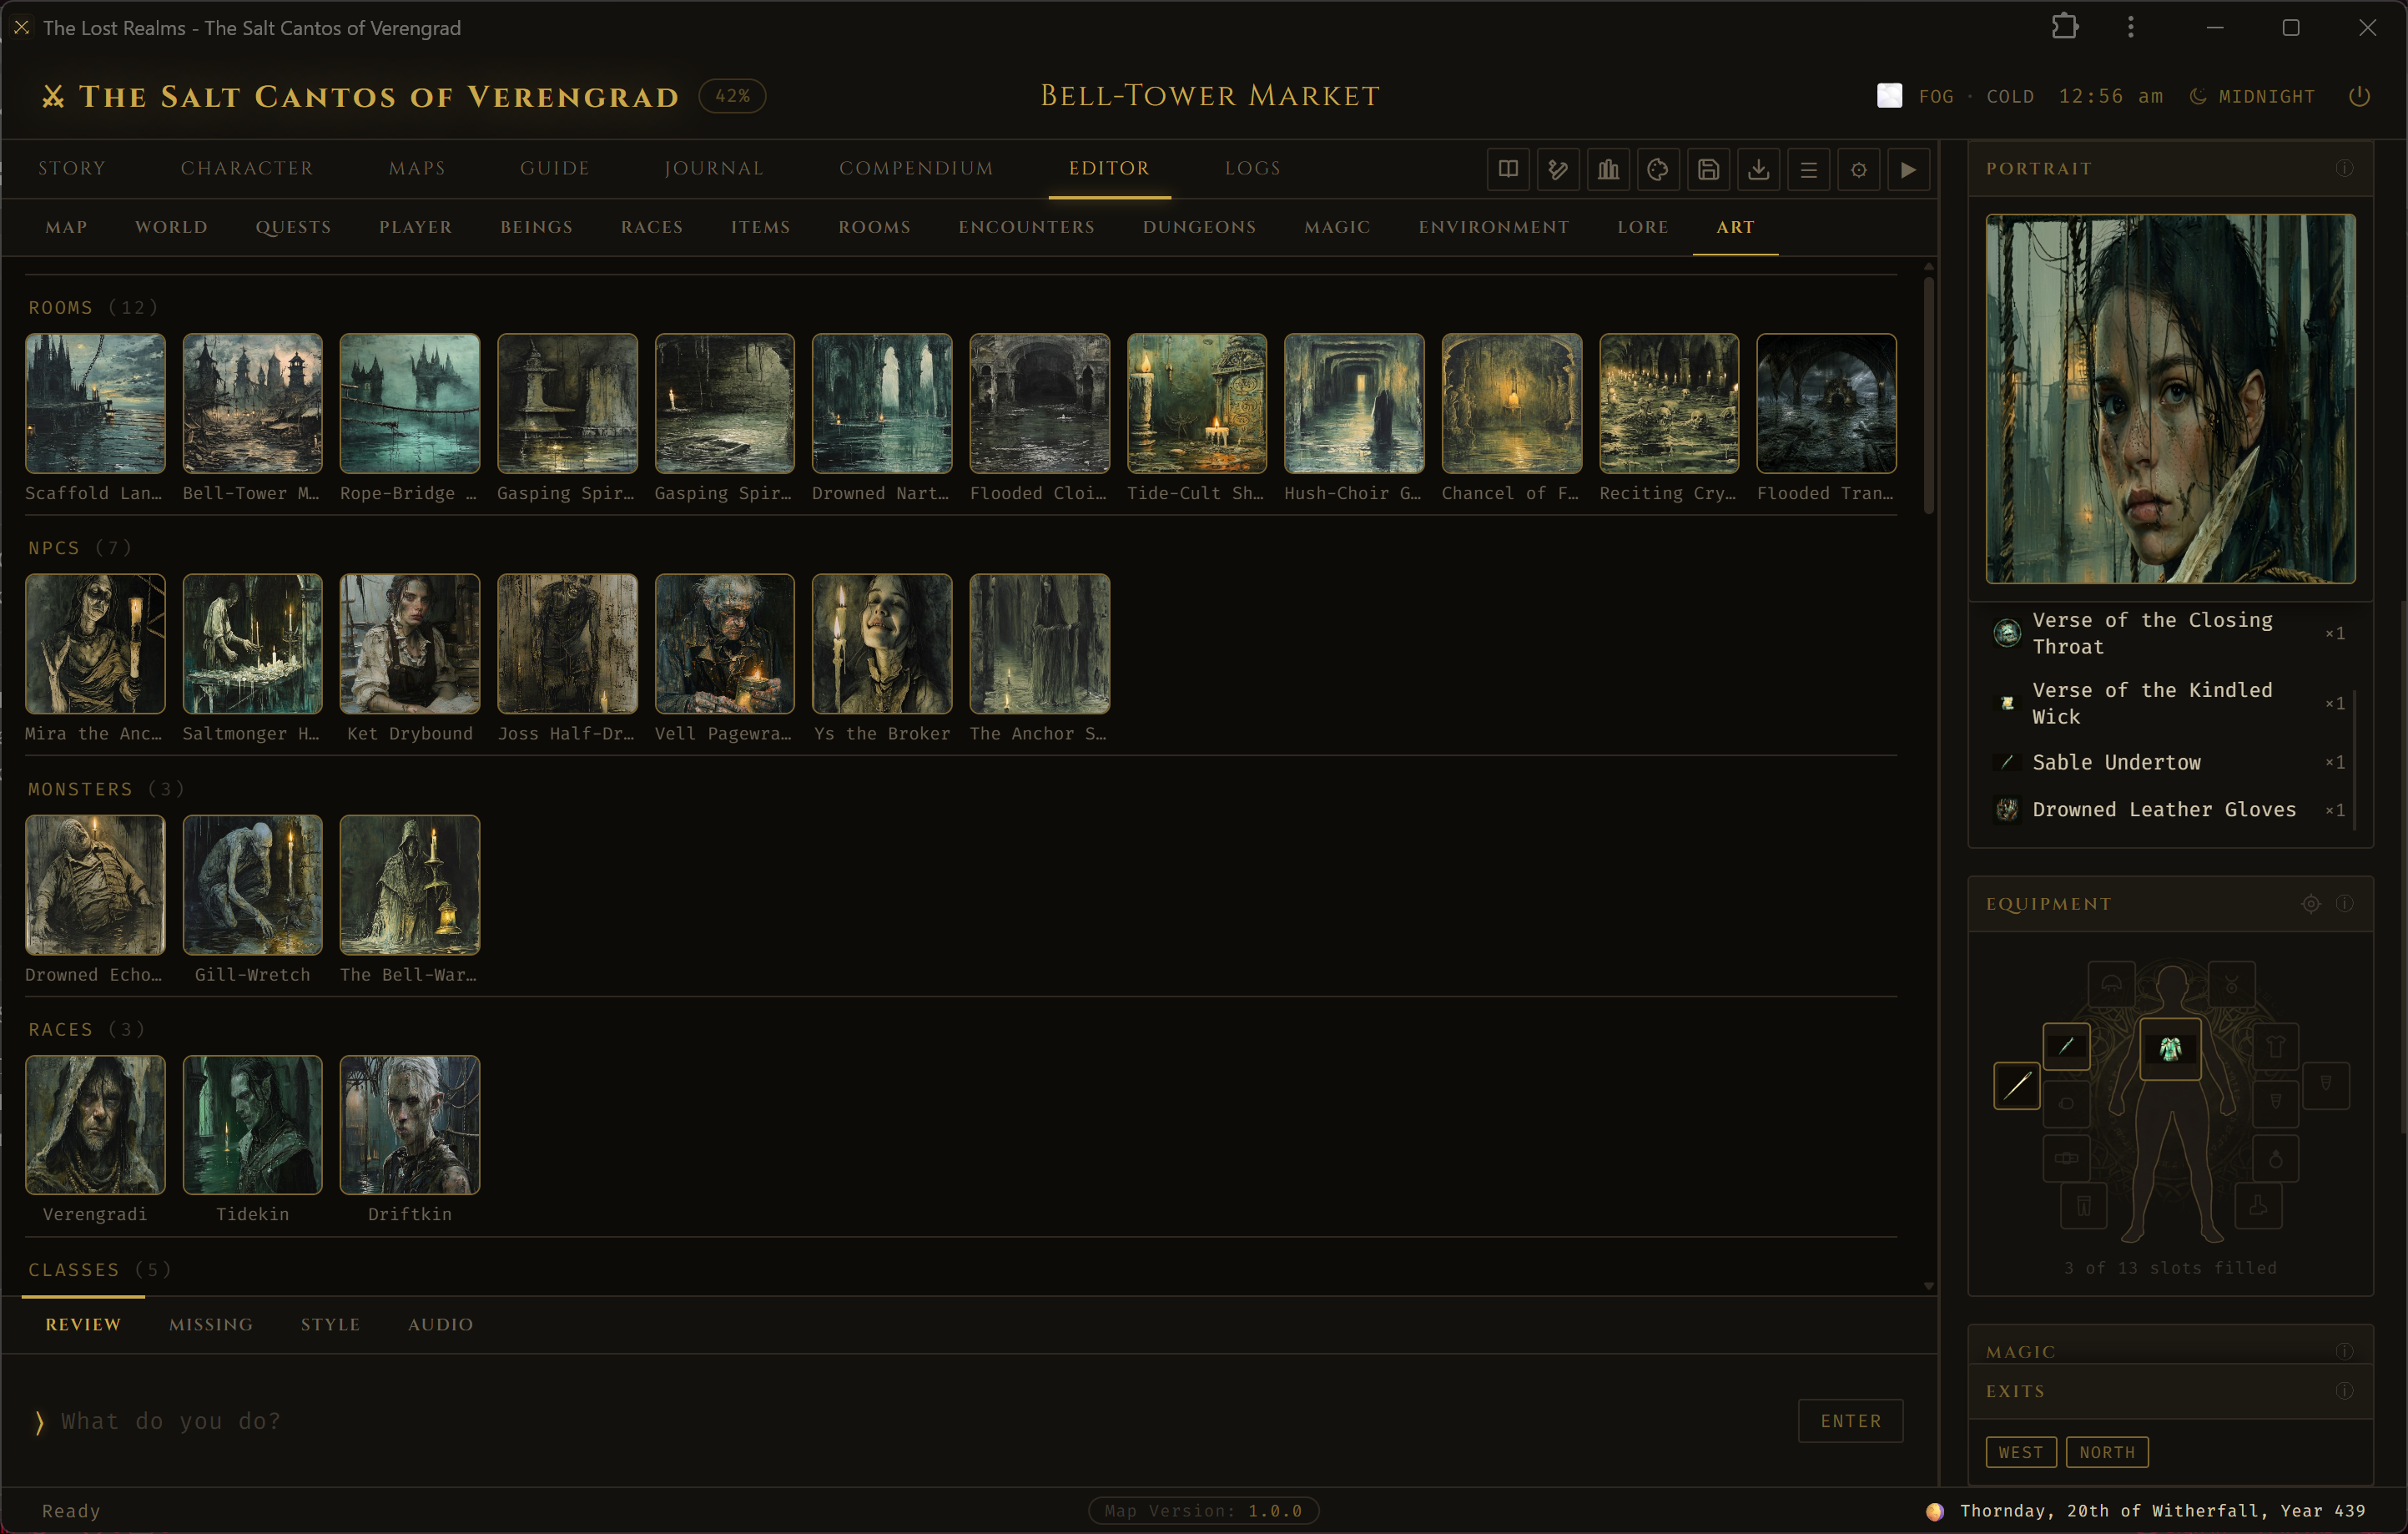Viewport: 2408px width, 1534px height.
Task: Switch to the Audio tab
Action: click(x=440, y=1324)
